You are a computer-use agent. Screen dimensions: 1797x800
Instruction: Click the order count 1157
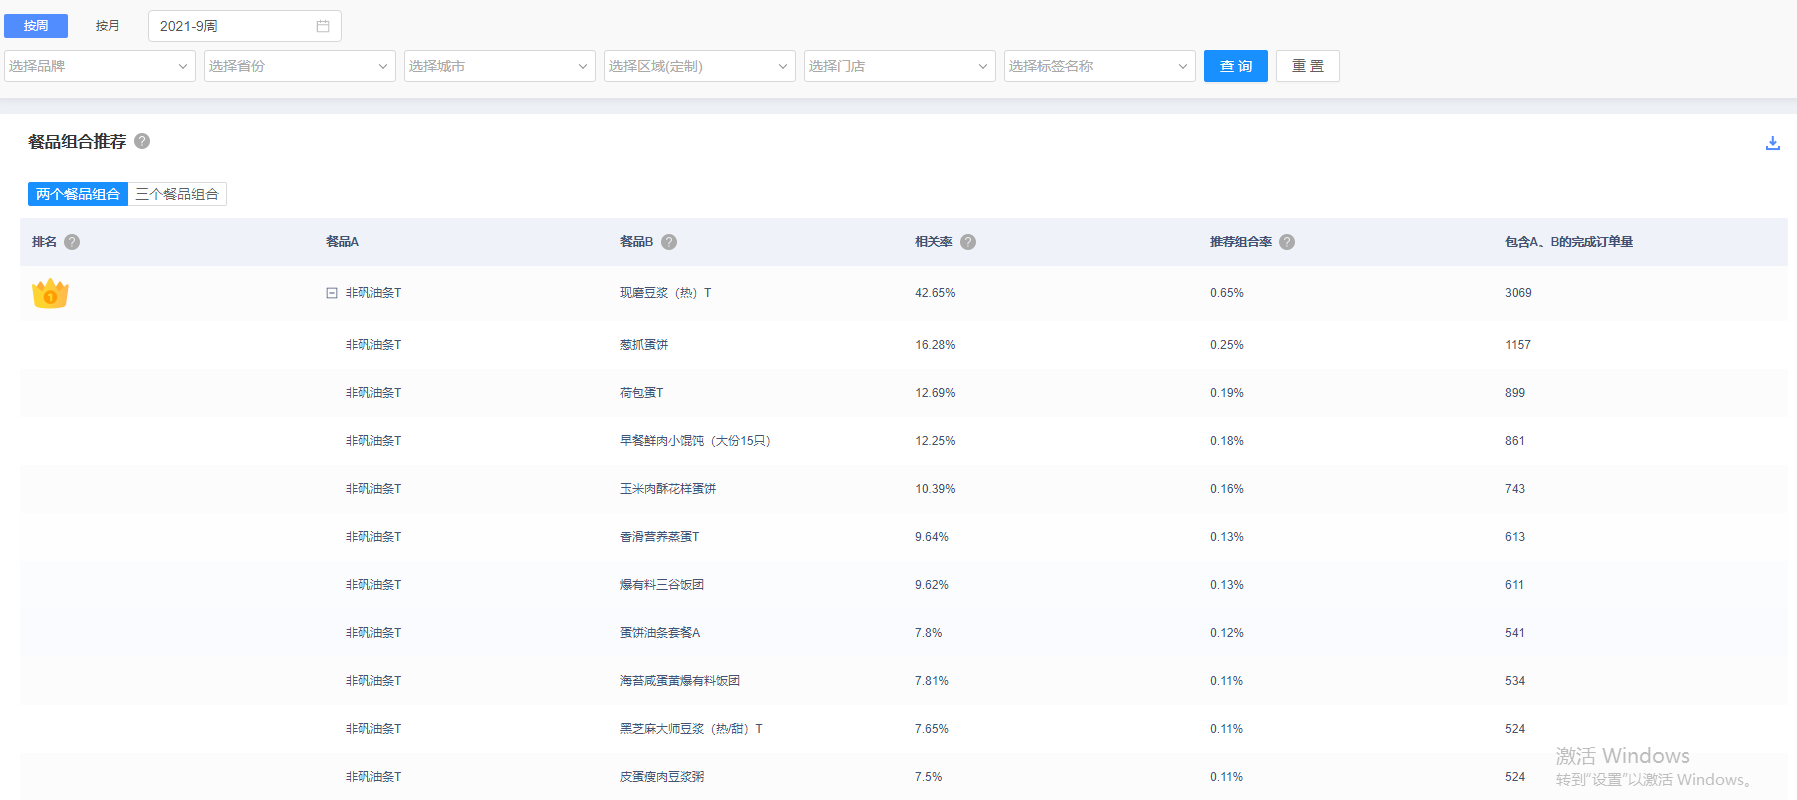pyautogui.click(x=1518, y=345)
